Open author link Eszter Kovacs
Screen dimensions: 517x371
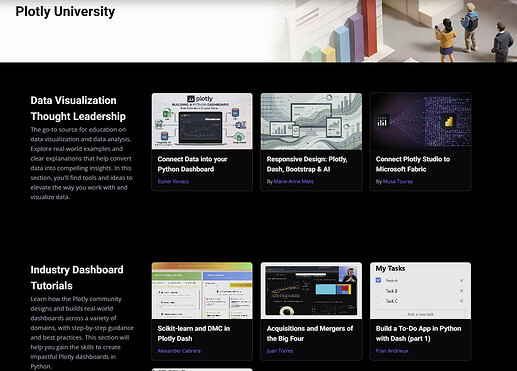[x=173, y=181]
